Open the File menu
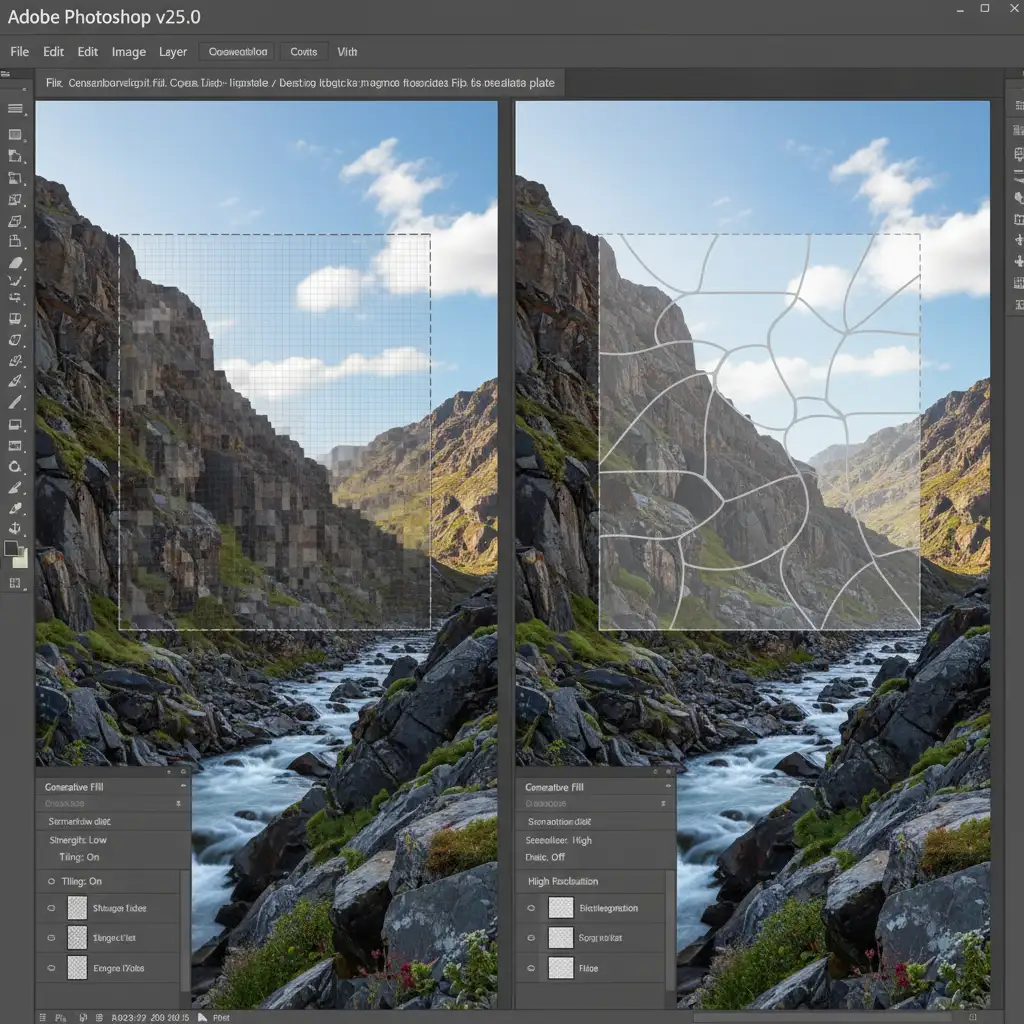This screenshot has height=1024, width=1024. (20, 52)
